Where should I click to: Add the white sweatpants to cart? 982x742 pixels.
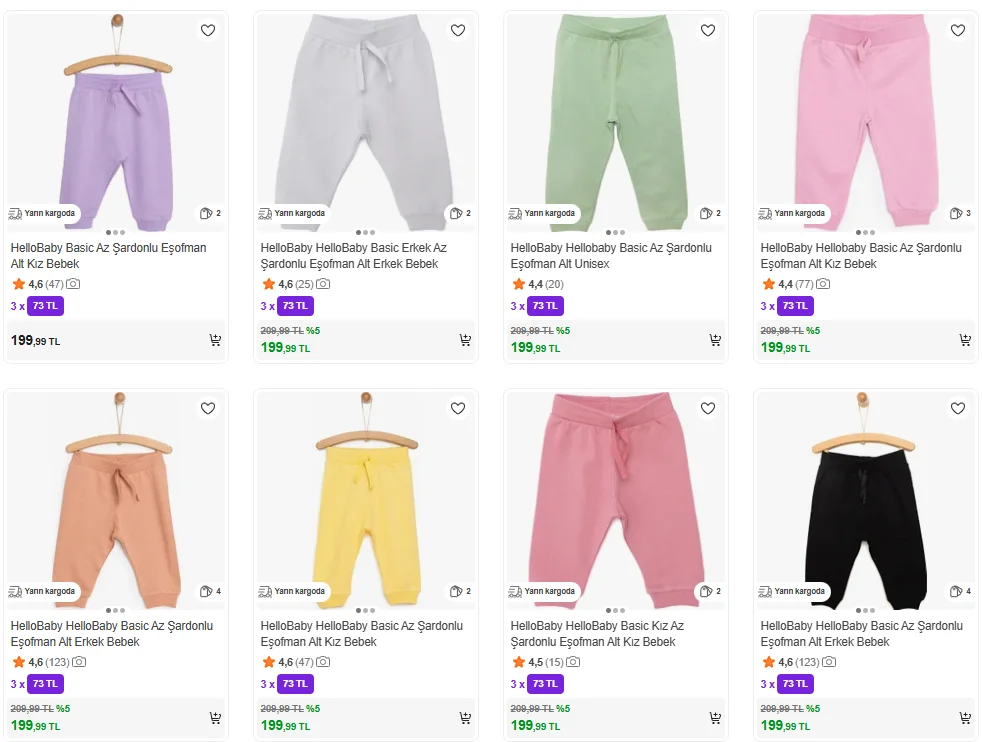(x=465, y=340)
